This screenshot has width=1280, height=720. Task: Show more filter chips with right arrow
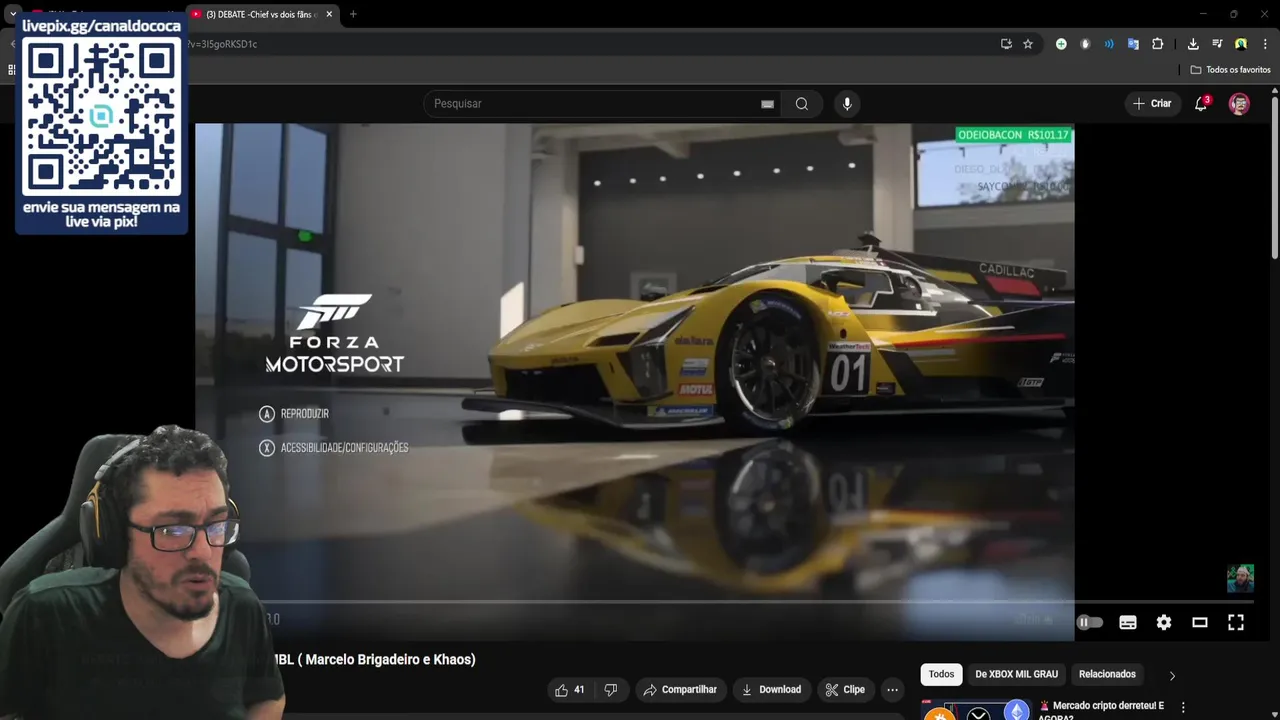1172,675
